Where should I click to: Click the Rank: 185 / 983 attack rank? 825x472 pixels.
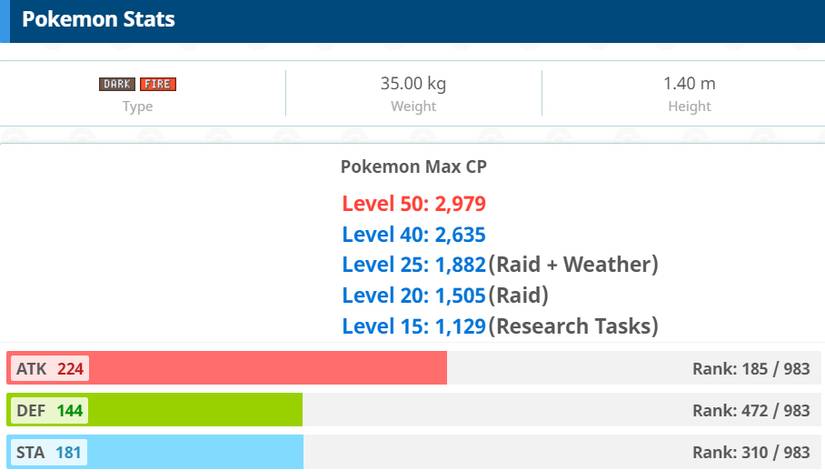pos(751,369)
